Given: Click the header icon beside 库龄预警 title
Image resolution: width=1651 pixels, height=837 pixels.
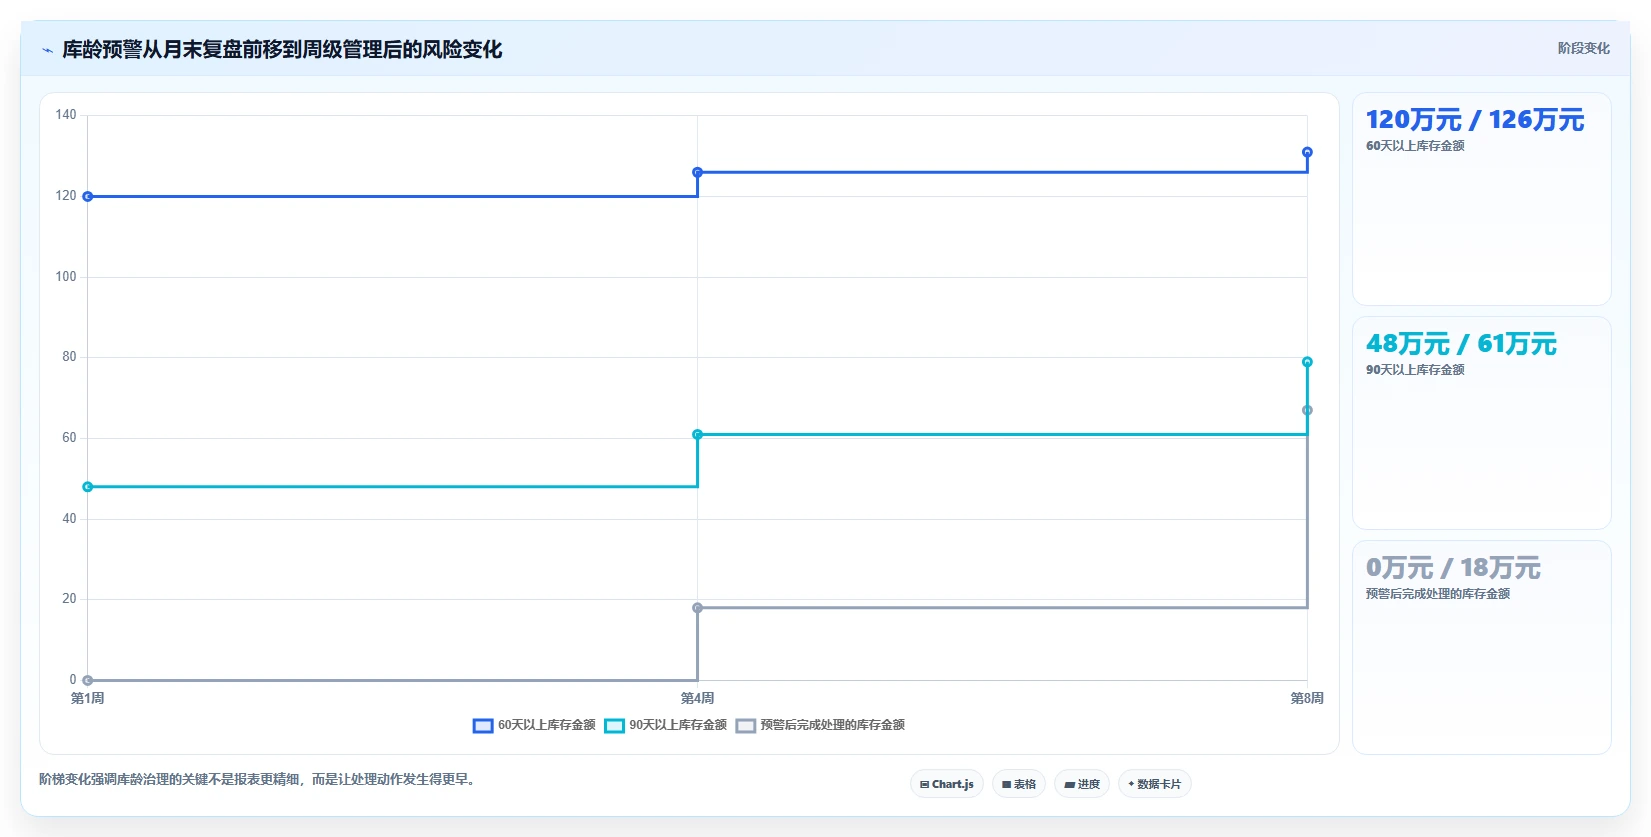Looking at the screenshot, I should tap(47, 50).
